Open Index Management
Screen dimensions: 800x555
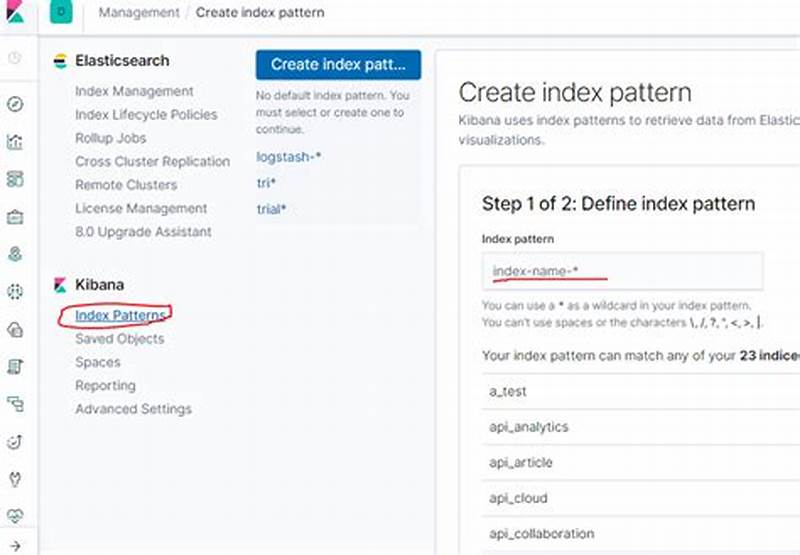click(x=134, y=91)
